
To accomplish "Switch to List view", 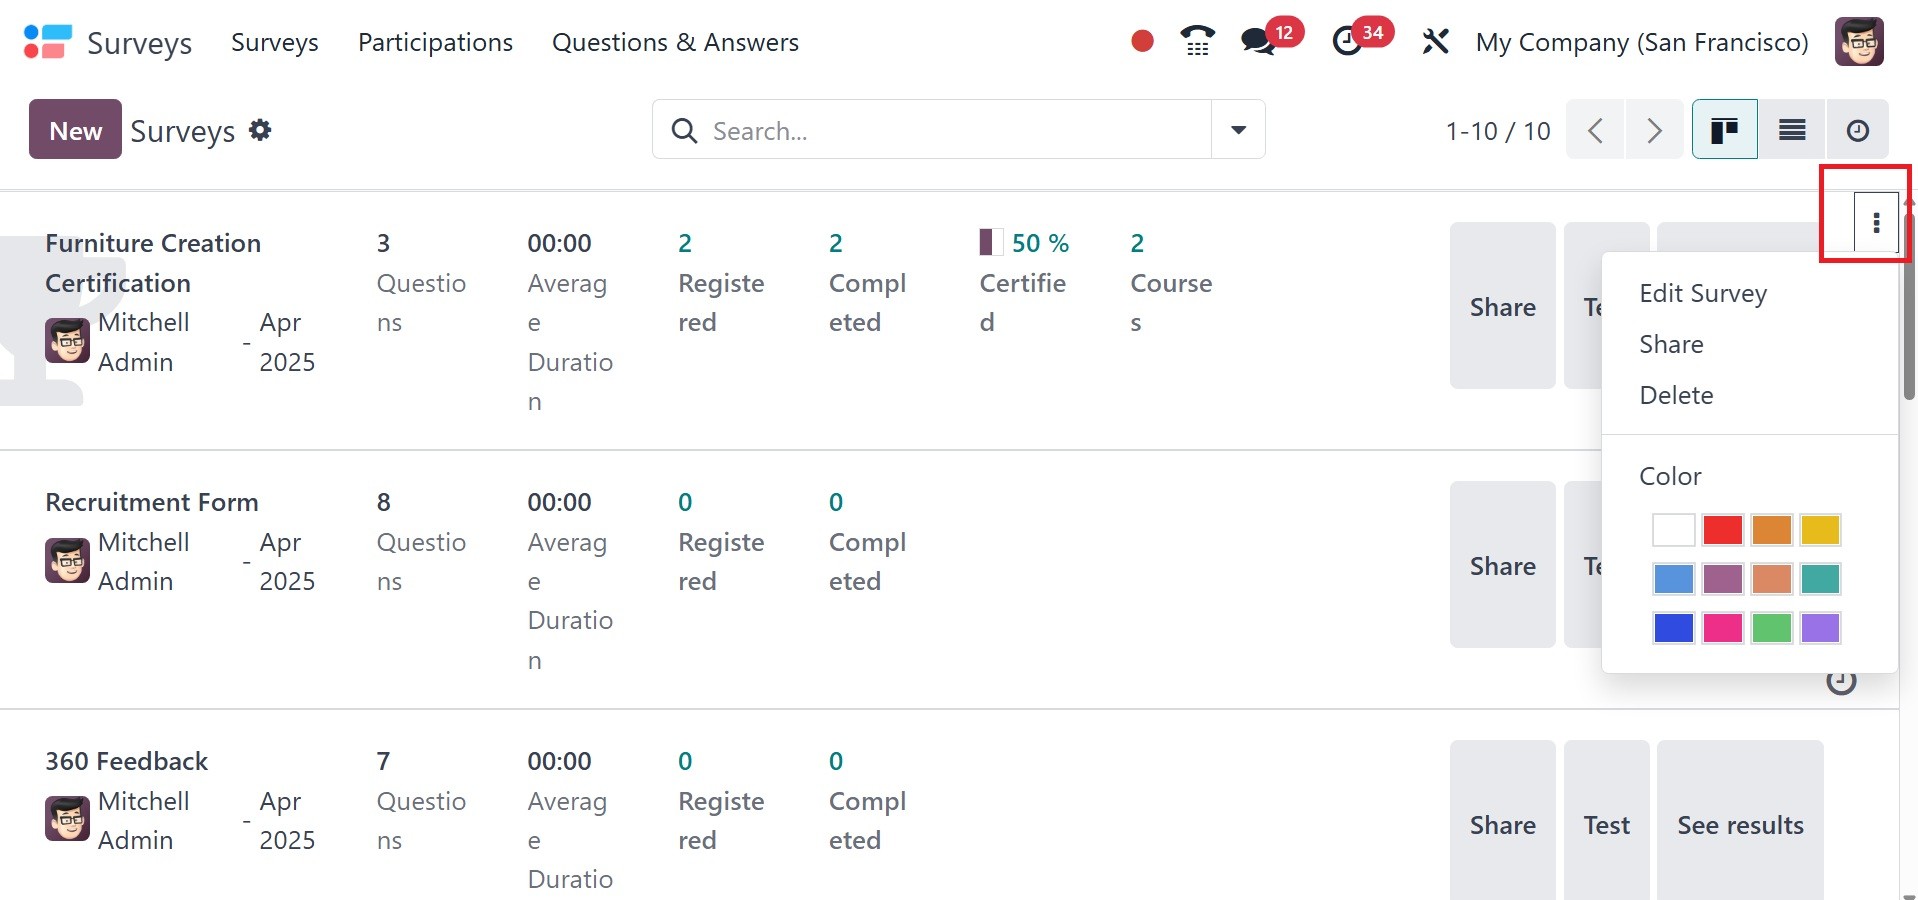I will (x=1791, y=130).
